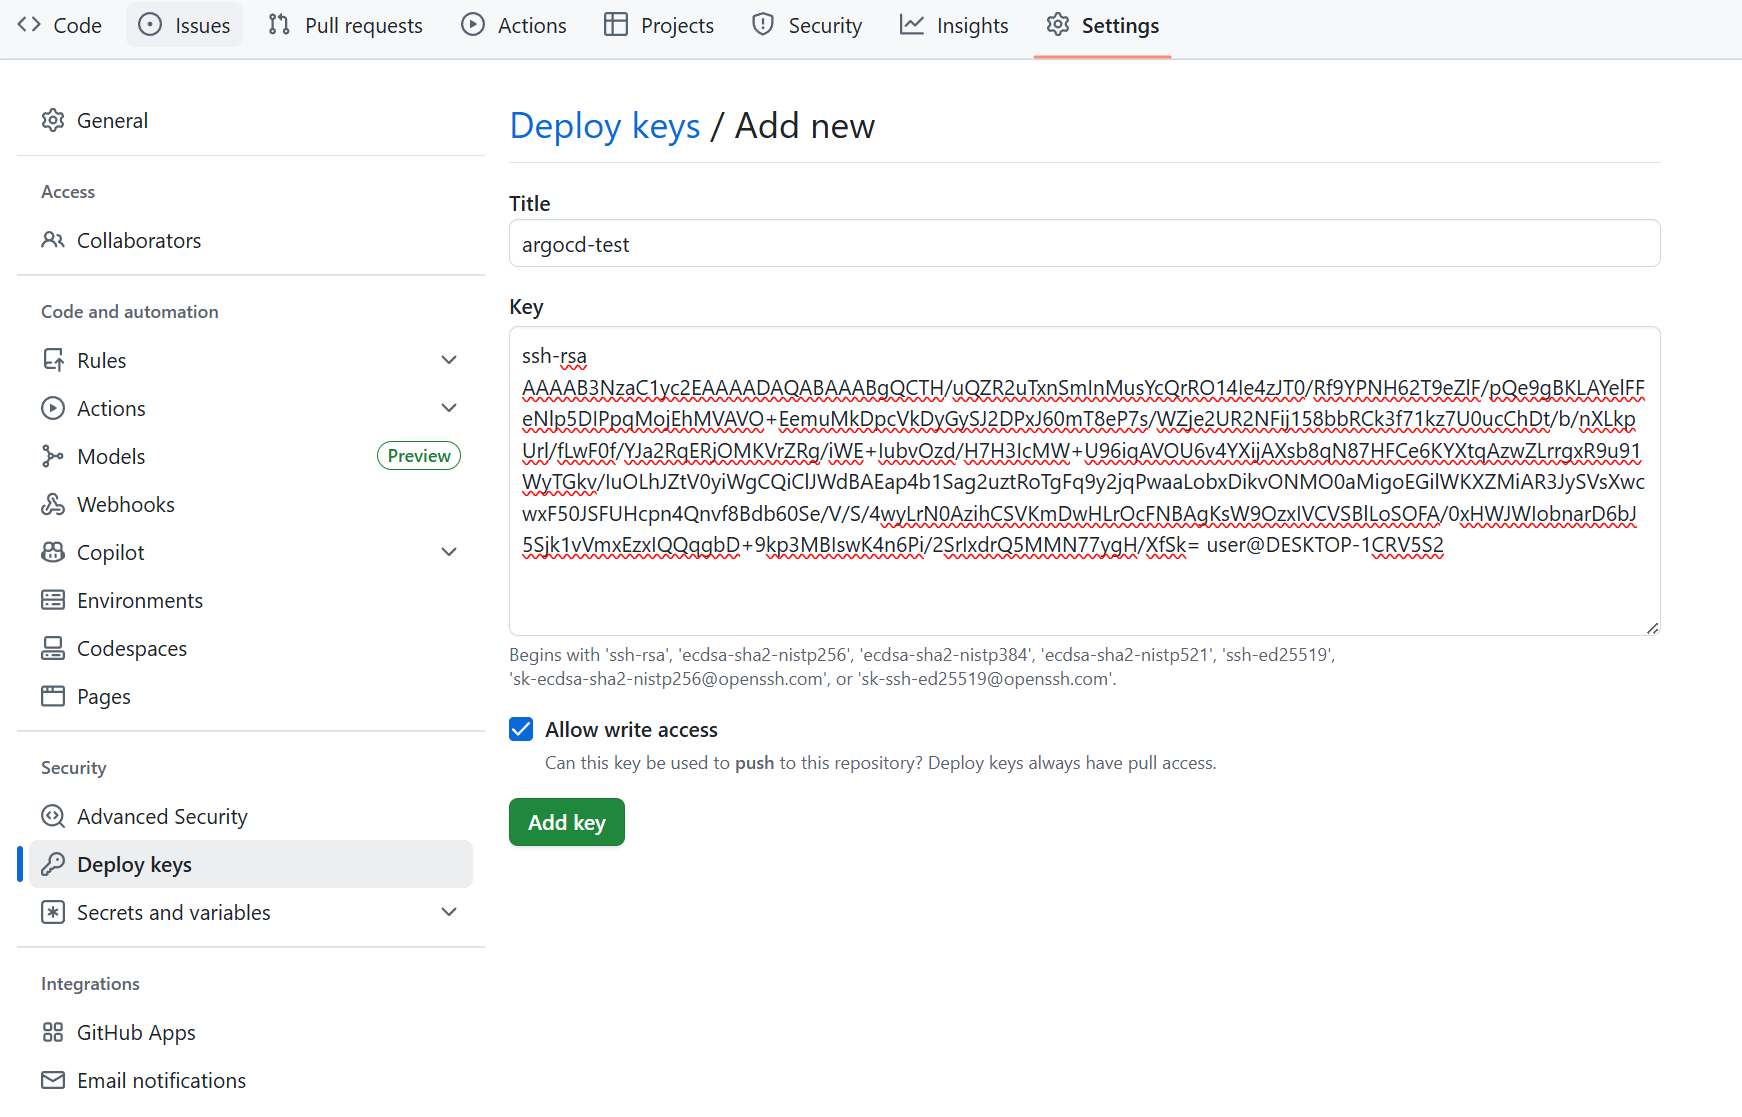This screenshot has height=1117, width=1742.
Task: Click the Projects table icon
Action: click(616, 25)
